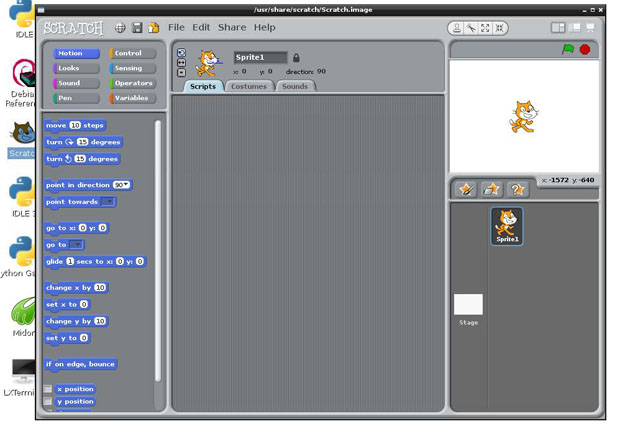The image size is (620, 439).
Task: Switch to the Costumes tab
Action: tap(249, 86)
